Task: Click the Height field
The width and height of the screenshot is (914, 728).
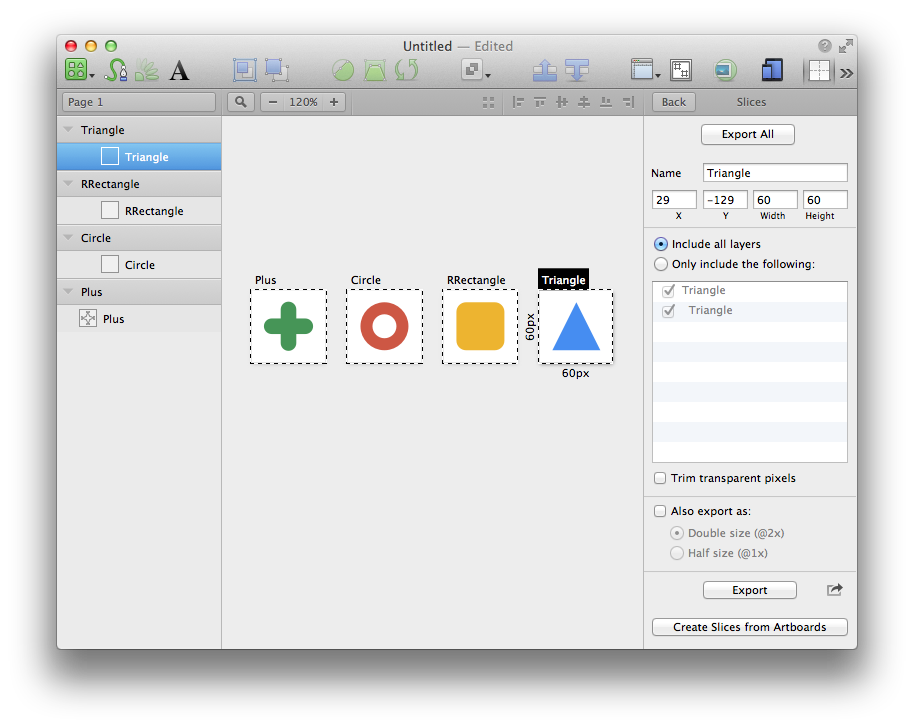Action: click(x=825, y=199)
